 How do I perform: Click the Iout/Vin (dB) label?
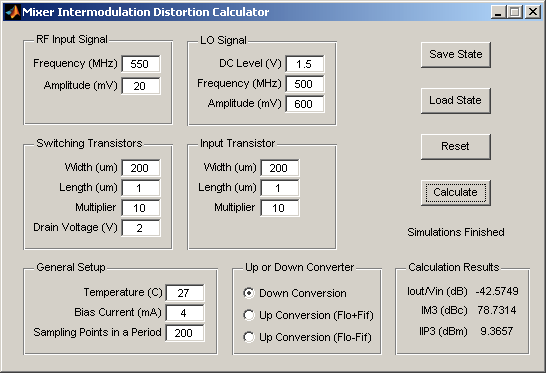[x=437, y=291]
